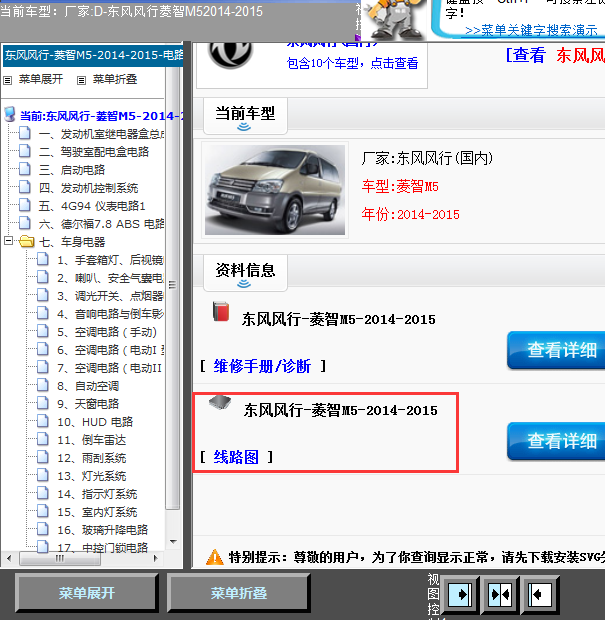The height and width of the screenshot is (620, 605).
Task: Click the page icon beside 12、雨刮系统
Action: [43, 457]
